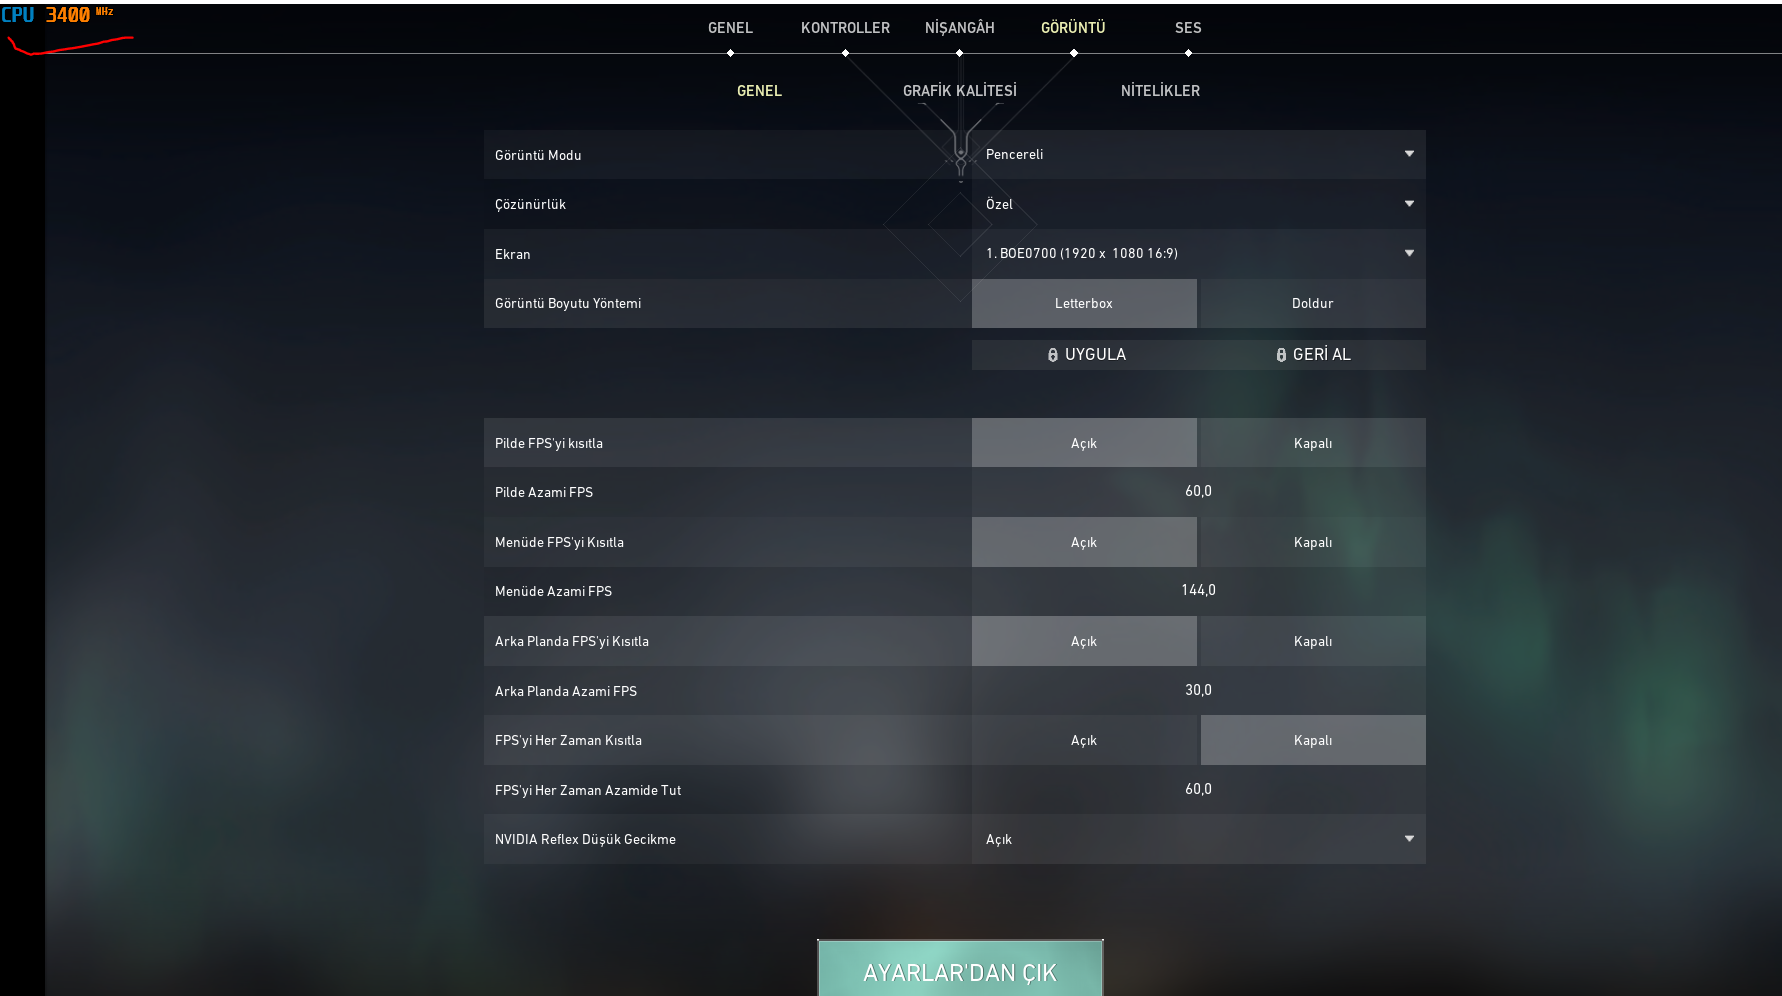Select Doldur scaling method

pyautogui.click(x=1313, y=303)
